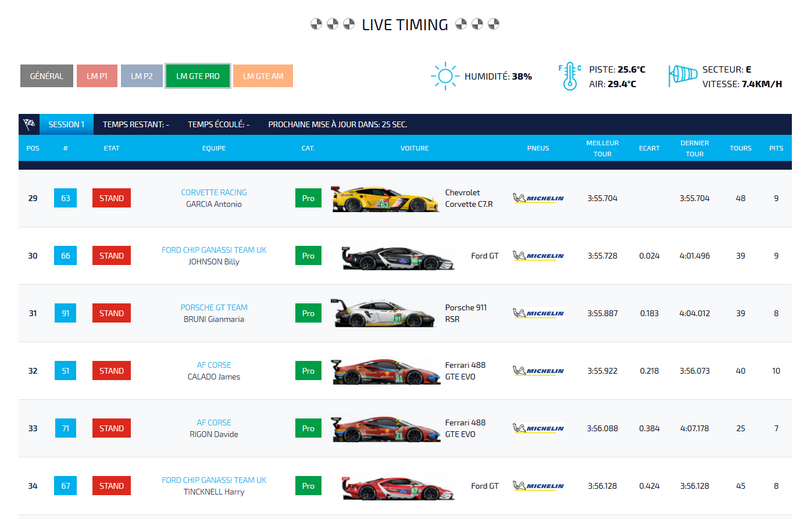Image resolution: width=800 pixels, height=519 pixels.
Task: Click the STAND status for car 66
Action: tap(111, 256)
